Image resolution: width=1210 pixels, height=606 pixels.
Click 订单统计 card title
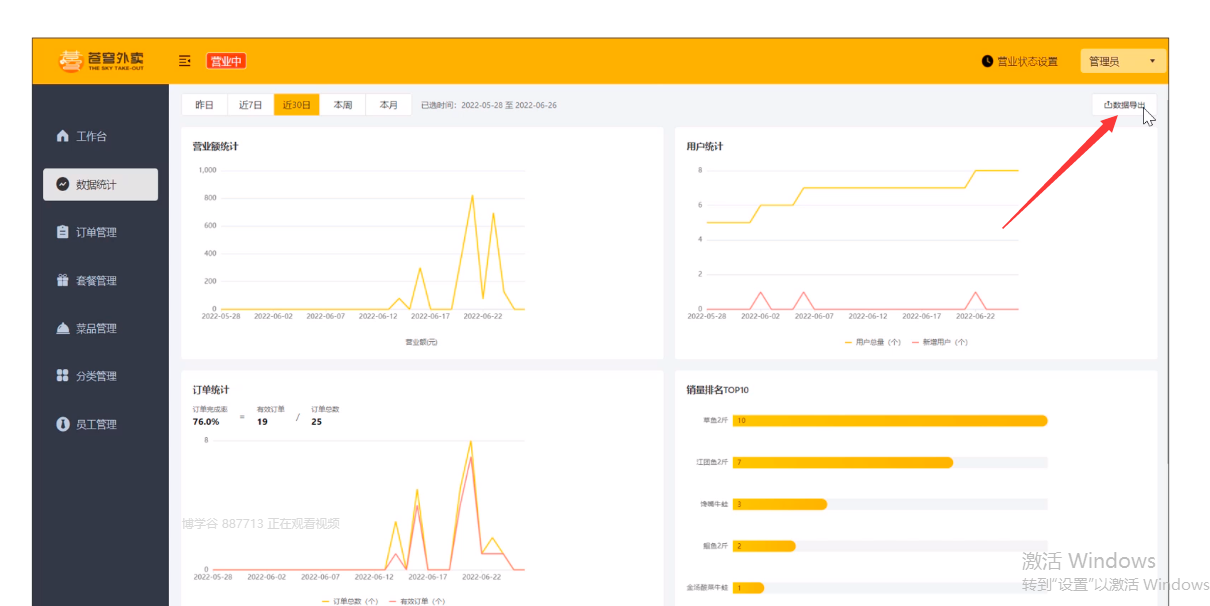[211, 389]
